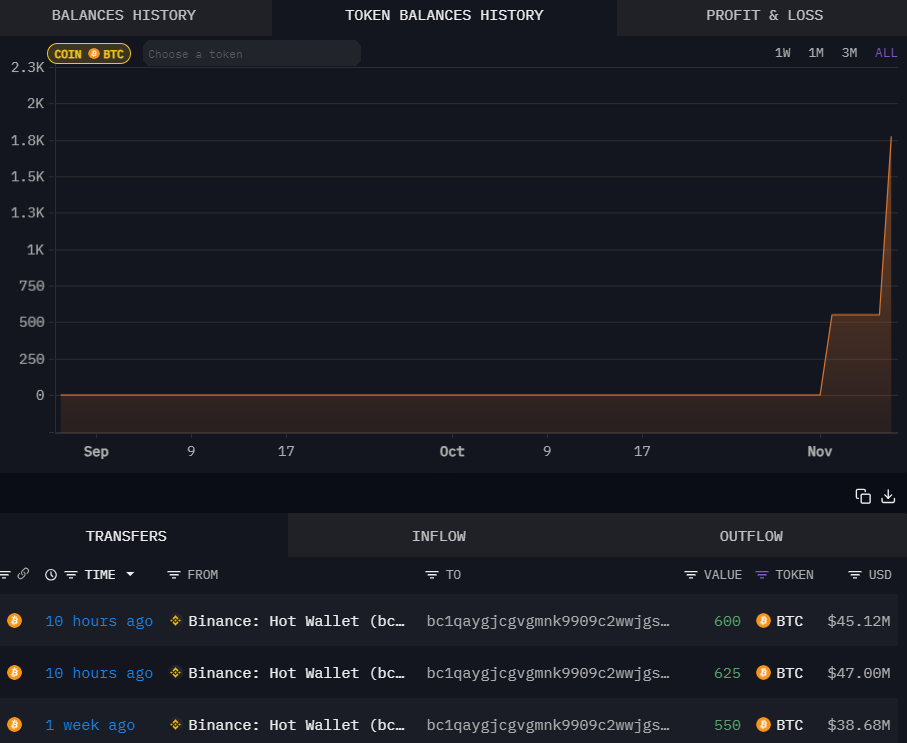Click the COIN BTC token chip

tap(89, 54)
